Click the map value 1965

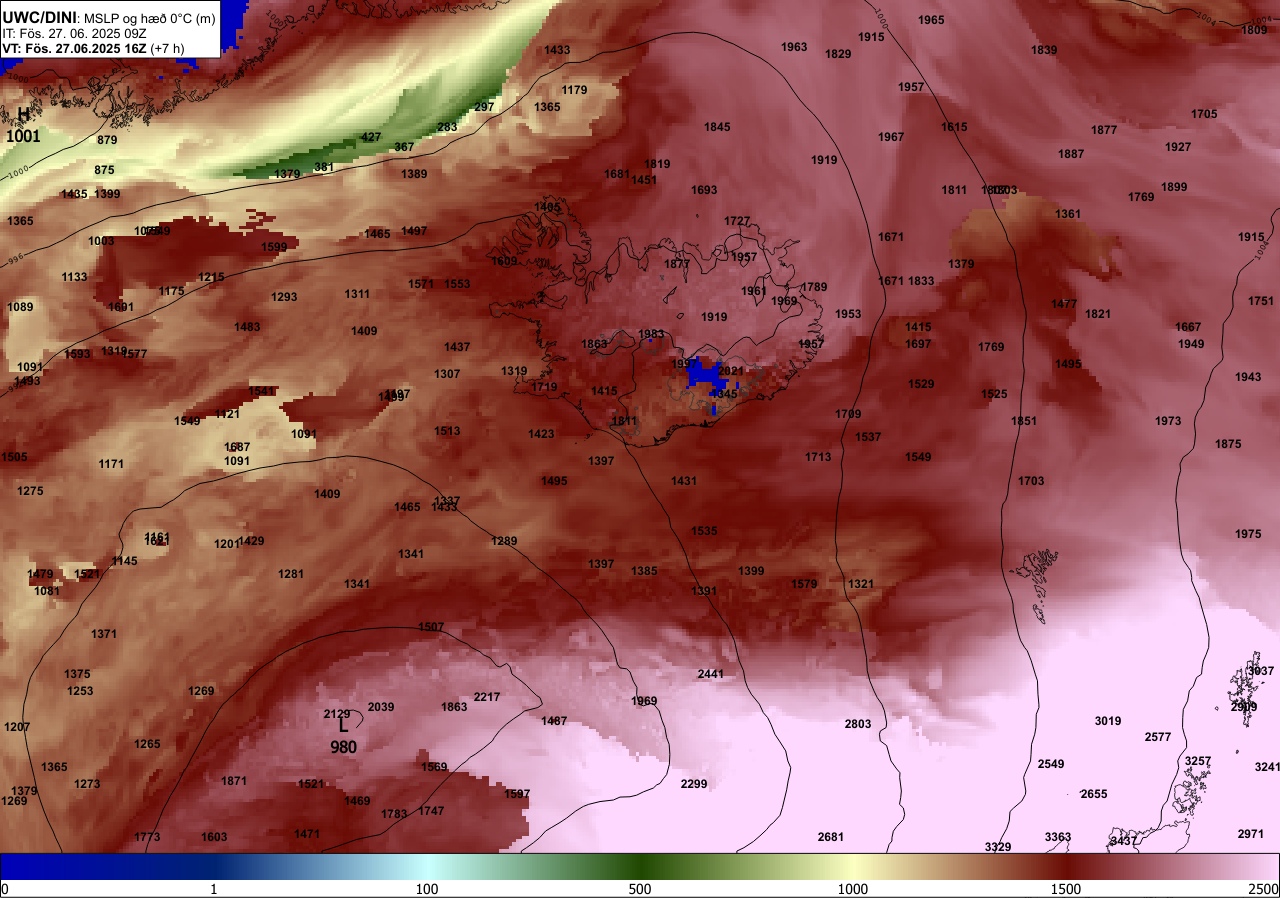(931, 20)
